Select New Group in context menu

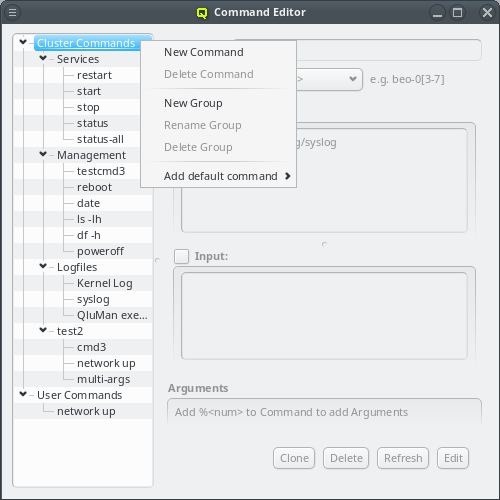220,103
